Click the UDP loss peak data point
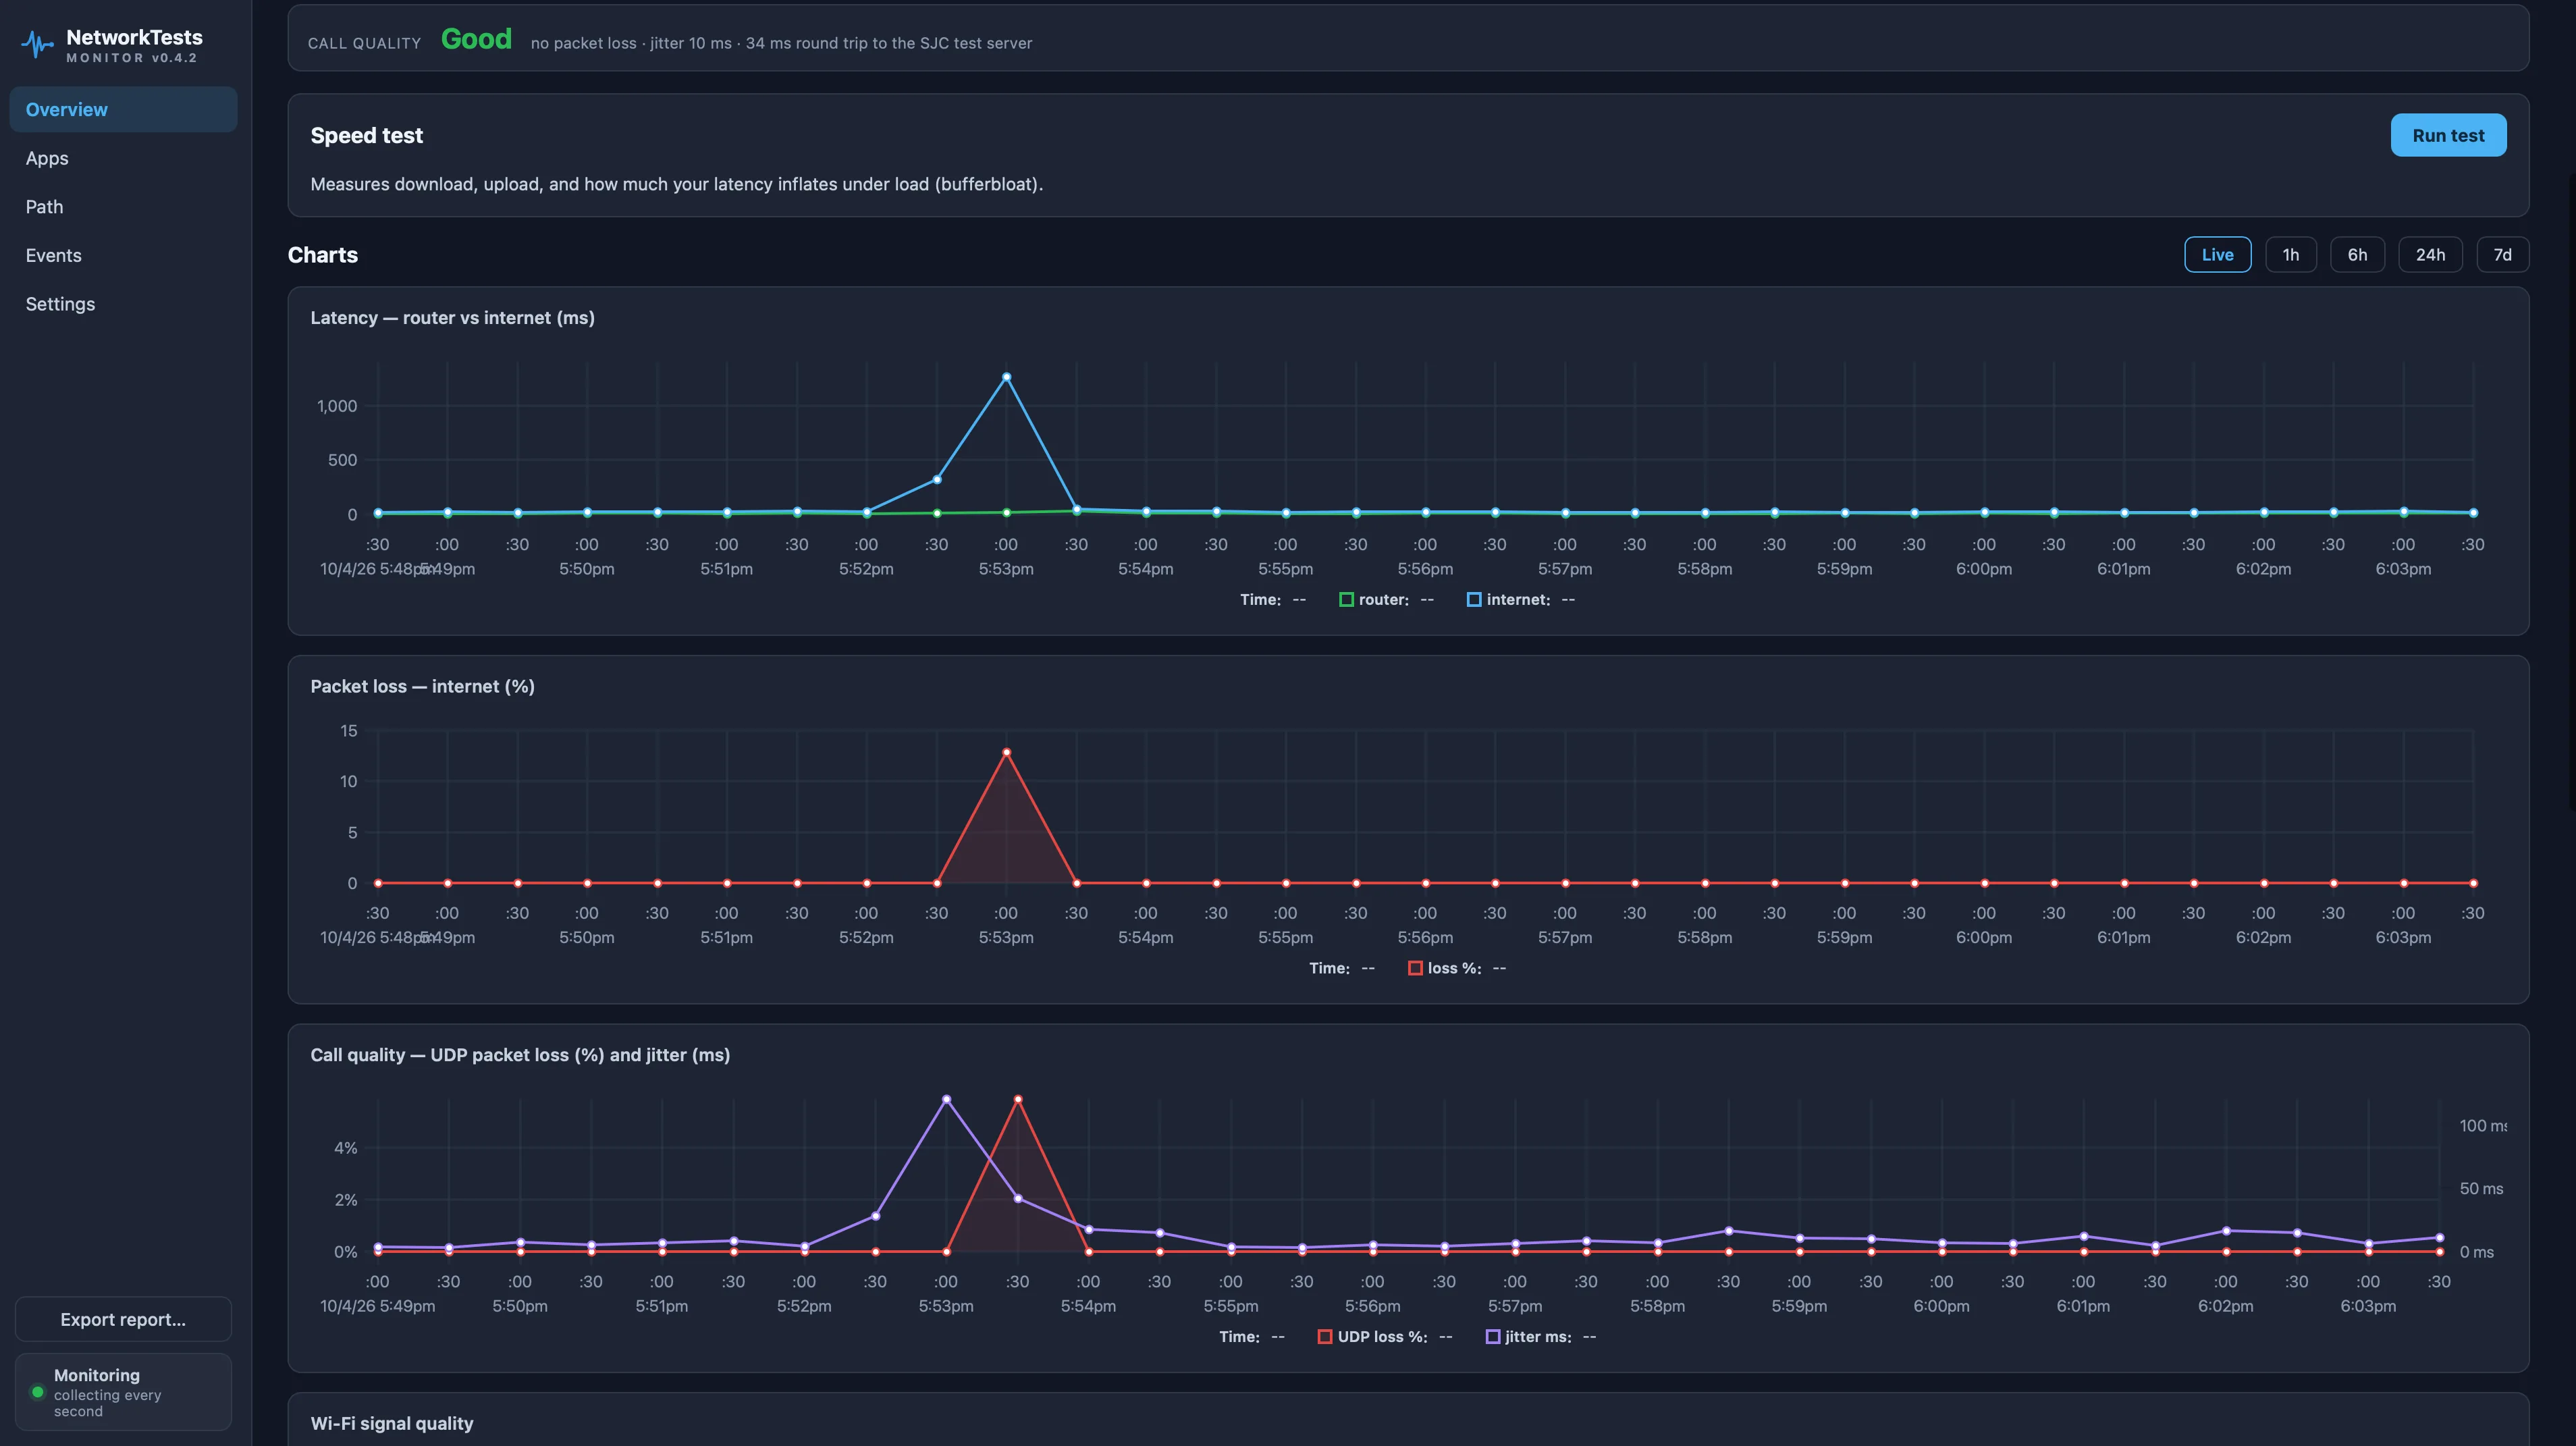The height and width of the screenshot is (1446, 2576). click(x=1018, y=1099)
